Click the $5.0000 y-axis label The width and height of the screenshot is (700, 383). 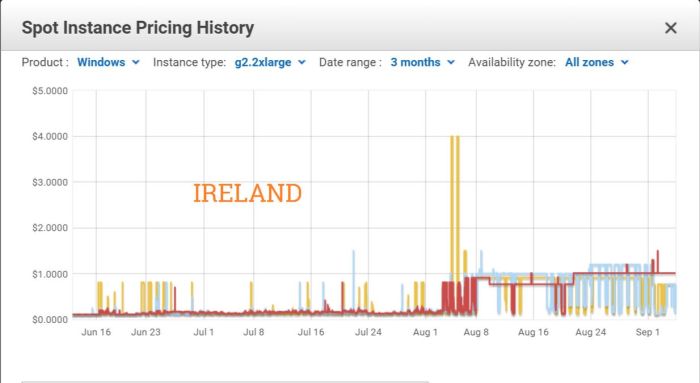coord(50,91)
